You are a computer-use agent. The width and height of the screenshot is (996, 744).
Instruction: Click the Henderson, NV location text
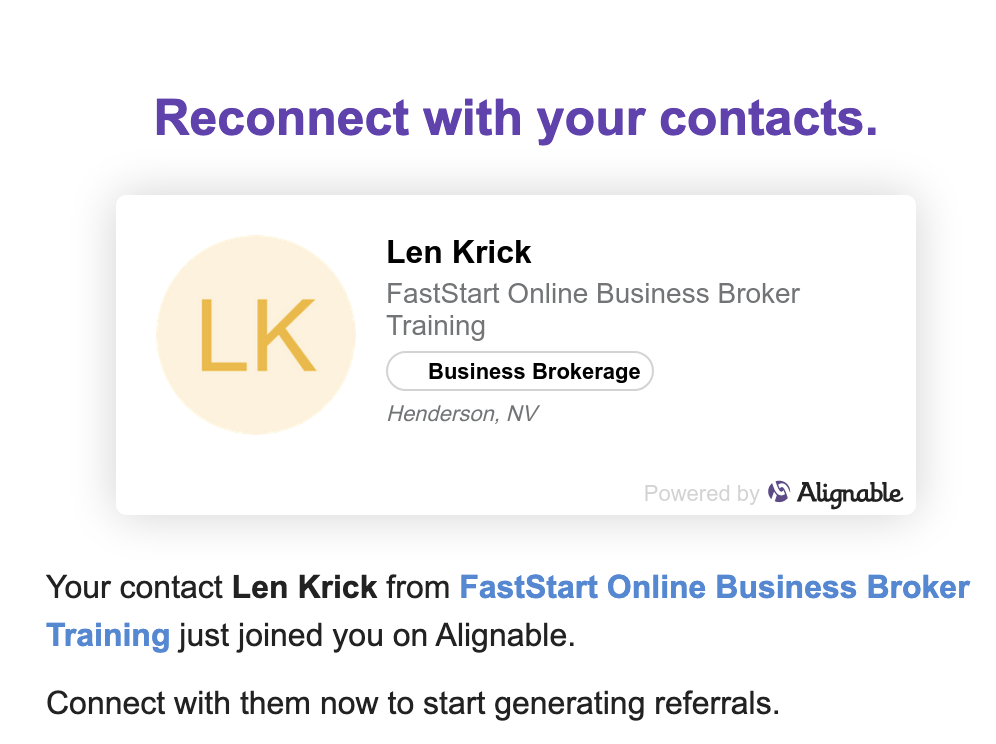tap(462, 414)
